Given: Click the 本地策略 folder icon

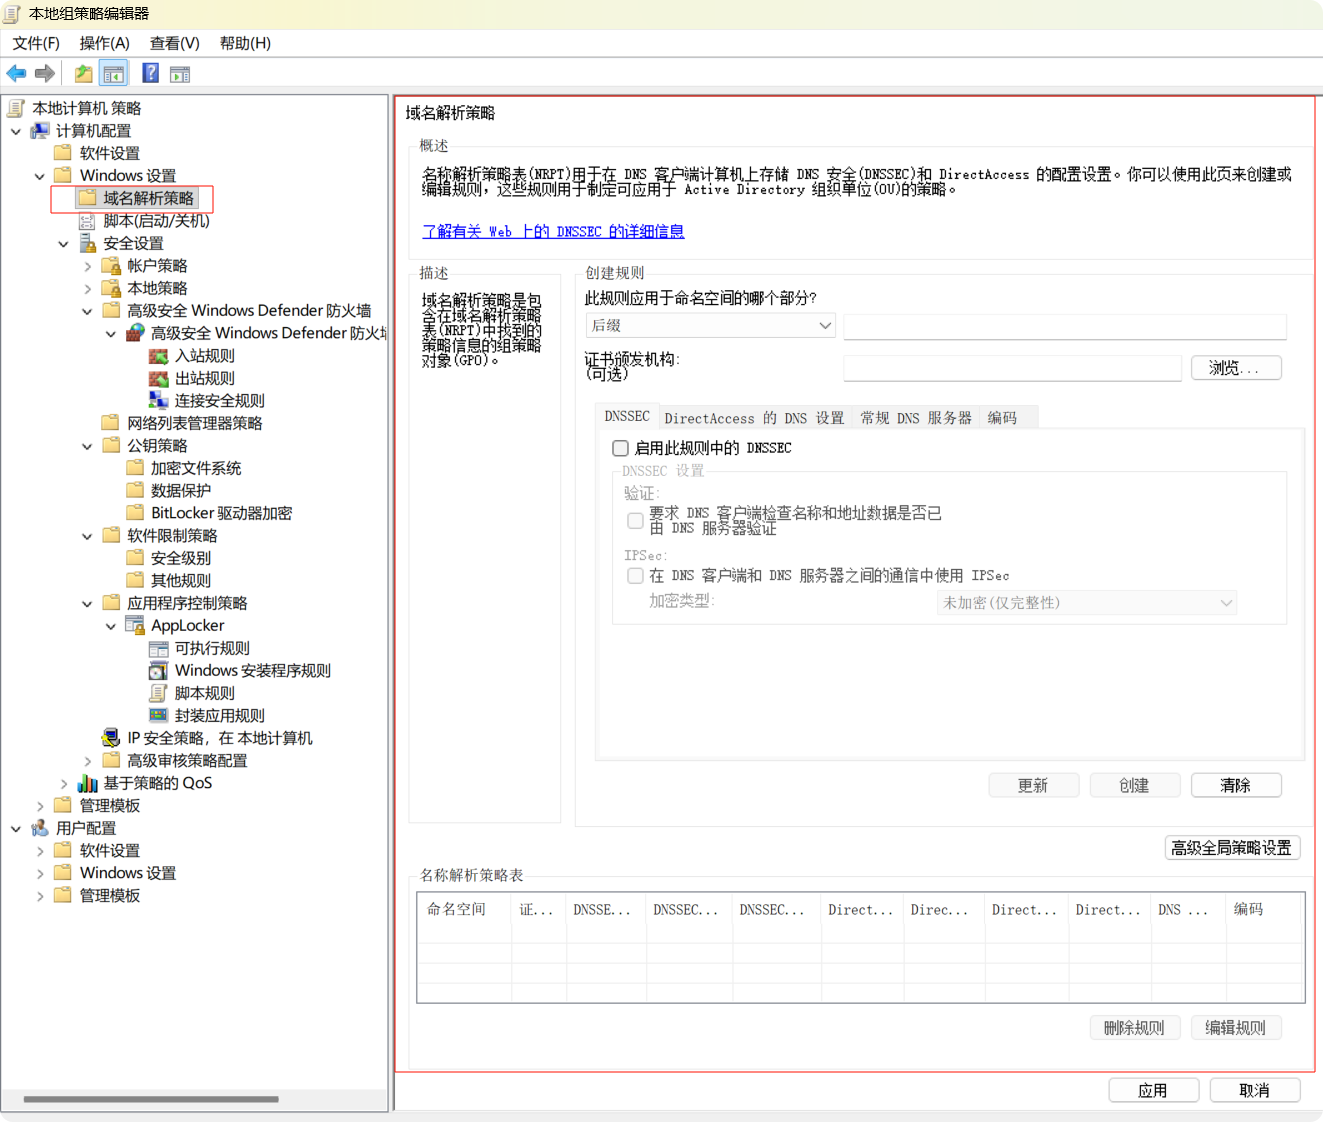Looking at the screenshot, I should [x=111, y=288].
